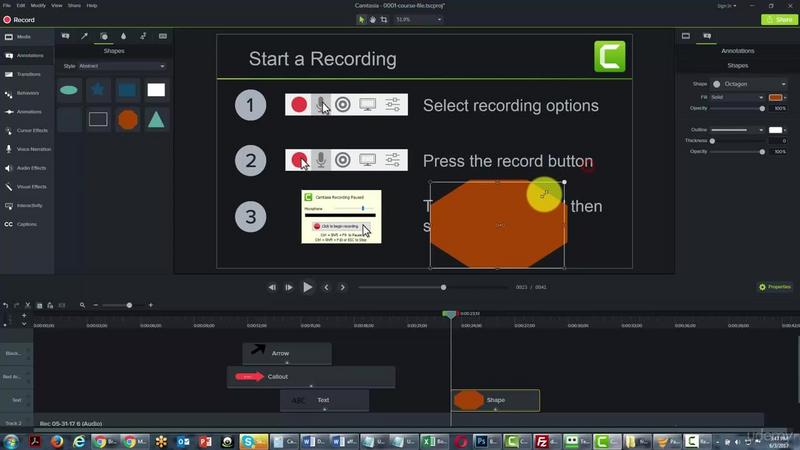800x450 pixels.
Task: Select the blue filled rectangle shape
Action: tap(127, 90)
